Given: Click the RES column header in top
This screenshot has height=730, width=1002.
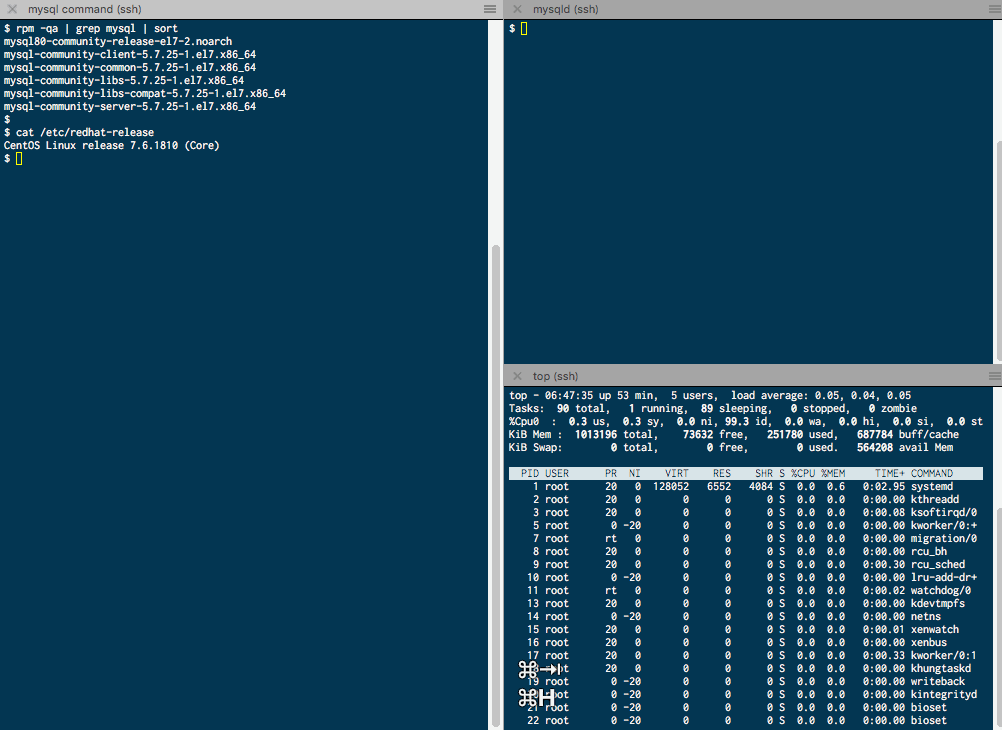Looking at the screenshot, I should click(721, 474).
